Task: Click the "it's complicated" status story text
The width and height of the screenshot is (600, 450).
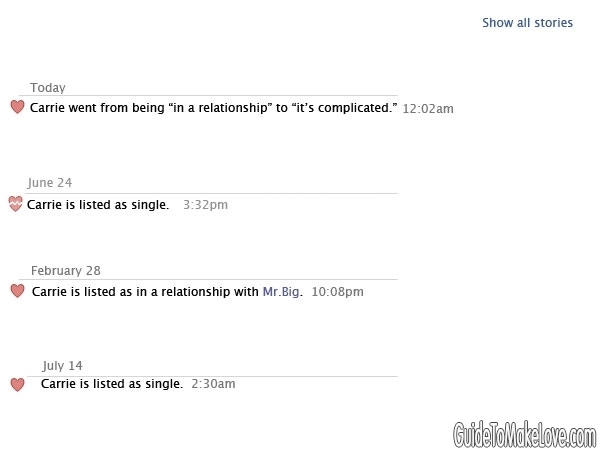Action: 214,108
